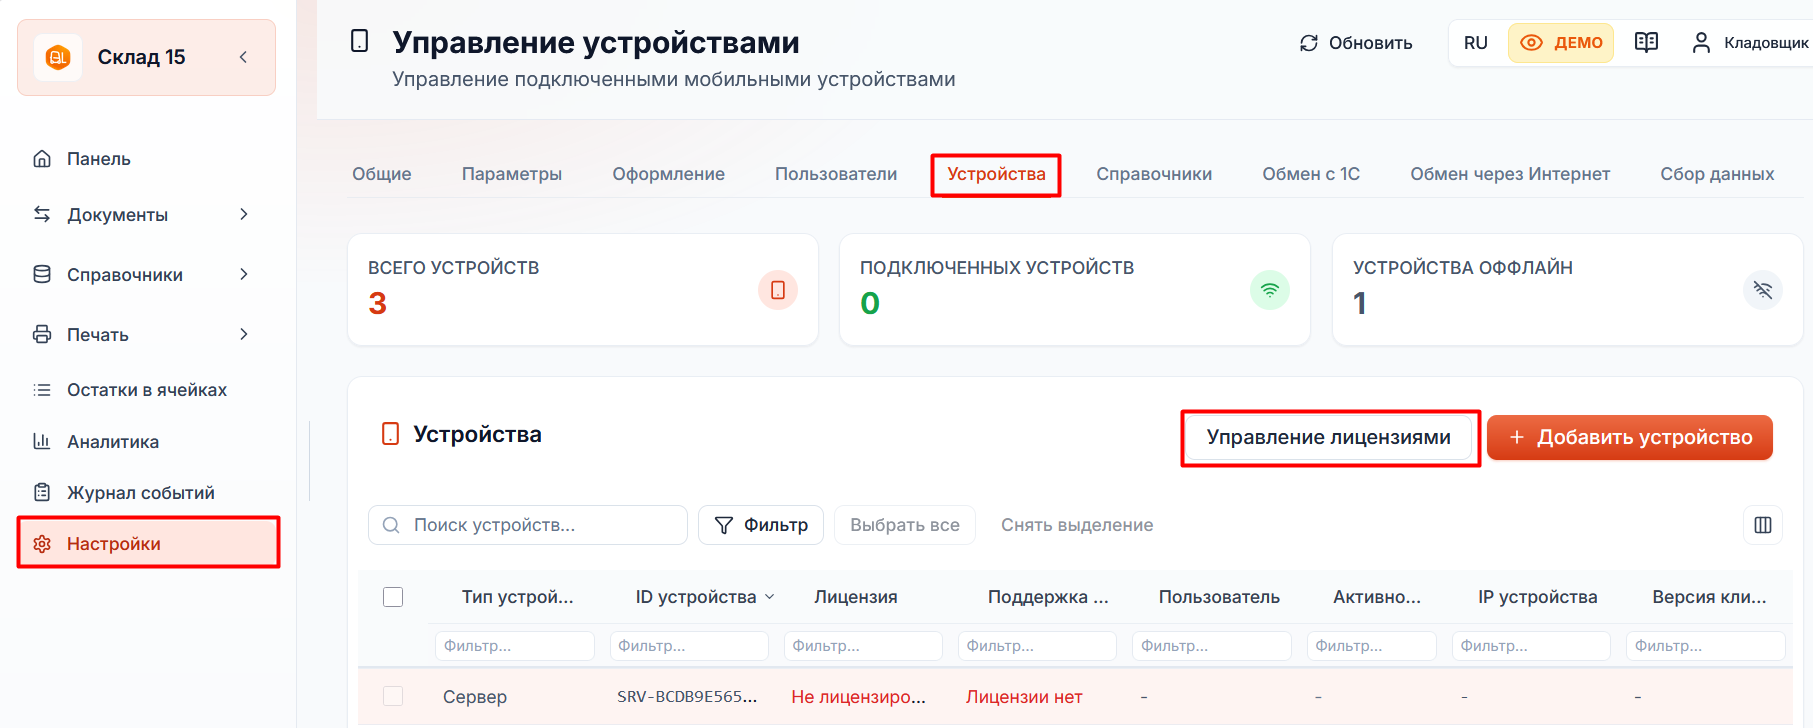Switch to the Параметры tab

512,174
